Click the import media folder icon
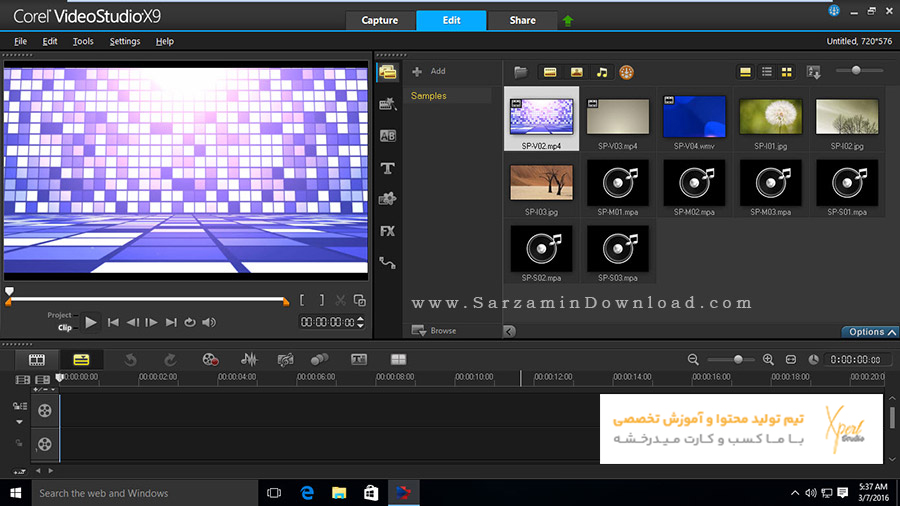The height and width of the screenshot is (506, 900). coord(521,72)
